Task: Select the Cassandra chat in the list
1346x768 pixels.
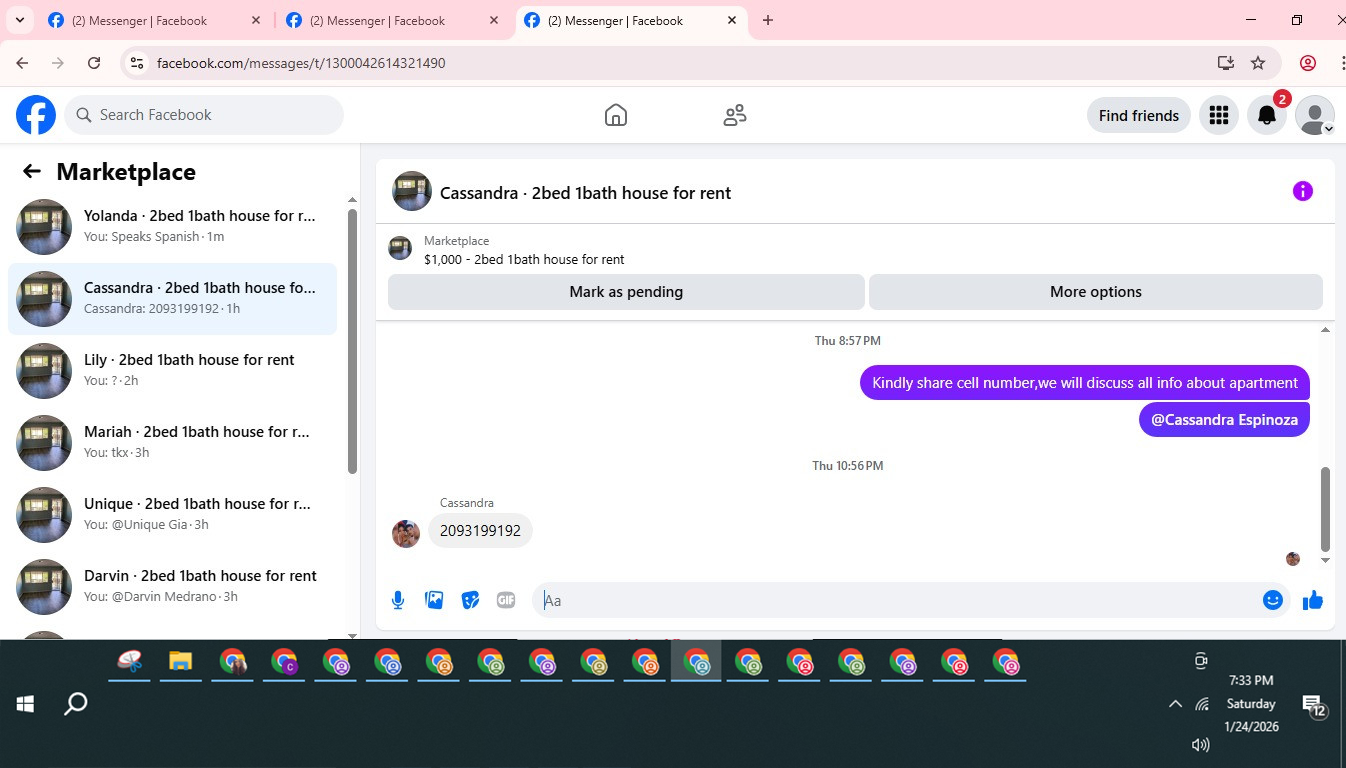Action: coord(172,299)
